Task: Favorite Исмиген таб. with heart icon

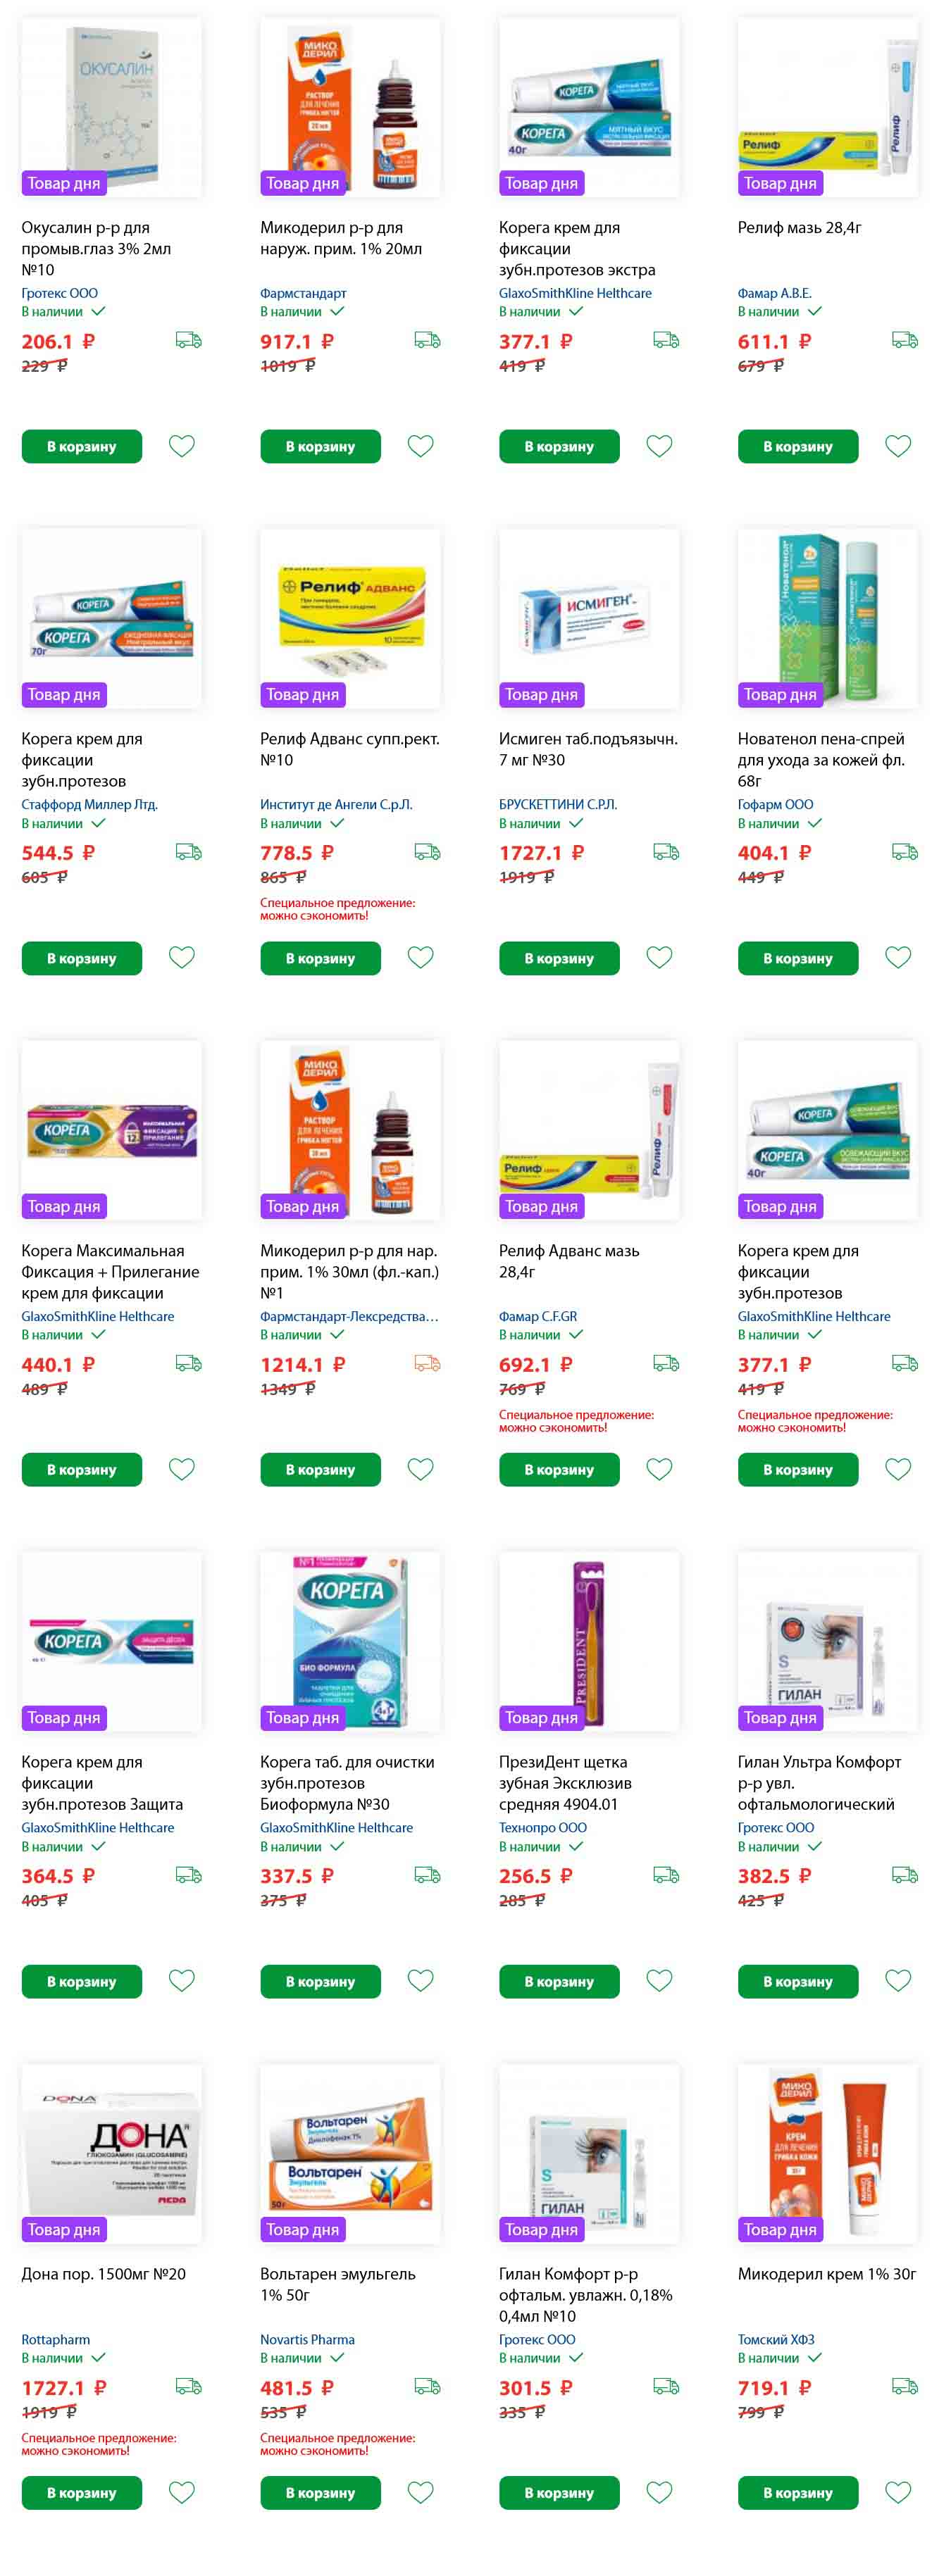Action: (660, 957)
